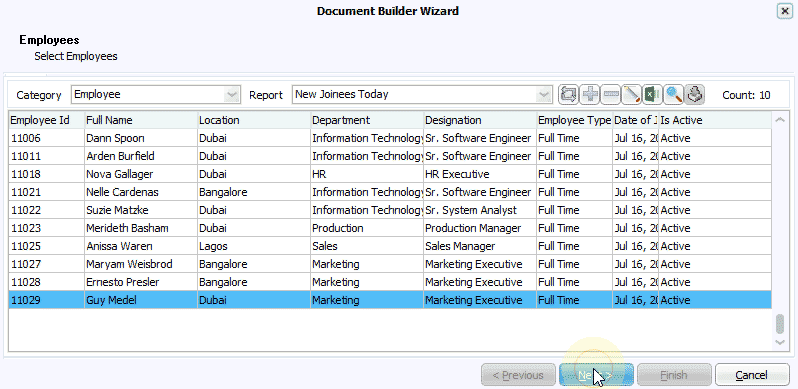798x389 pixels.
Task: Sort by Department column header
Action: pyautogui.click(x=367, y=120)
